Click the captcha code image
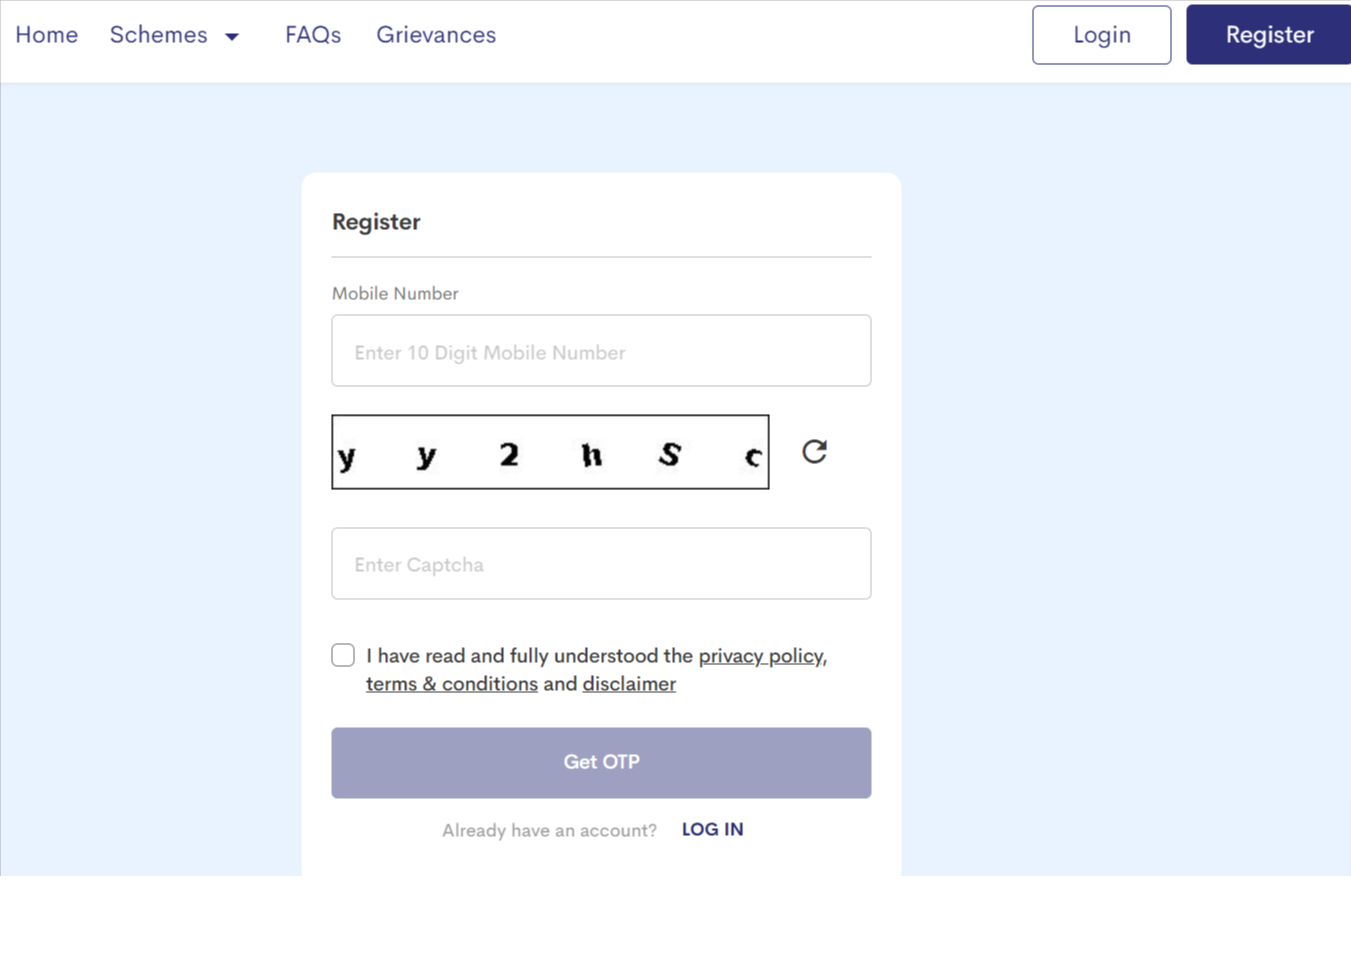 [x=550, y=452]
